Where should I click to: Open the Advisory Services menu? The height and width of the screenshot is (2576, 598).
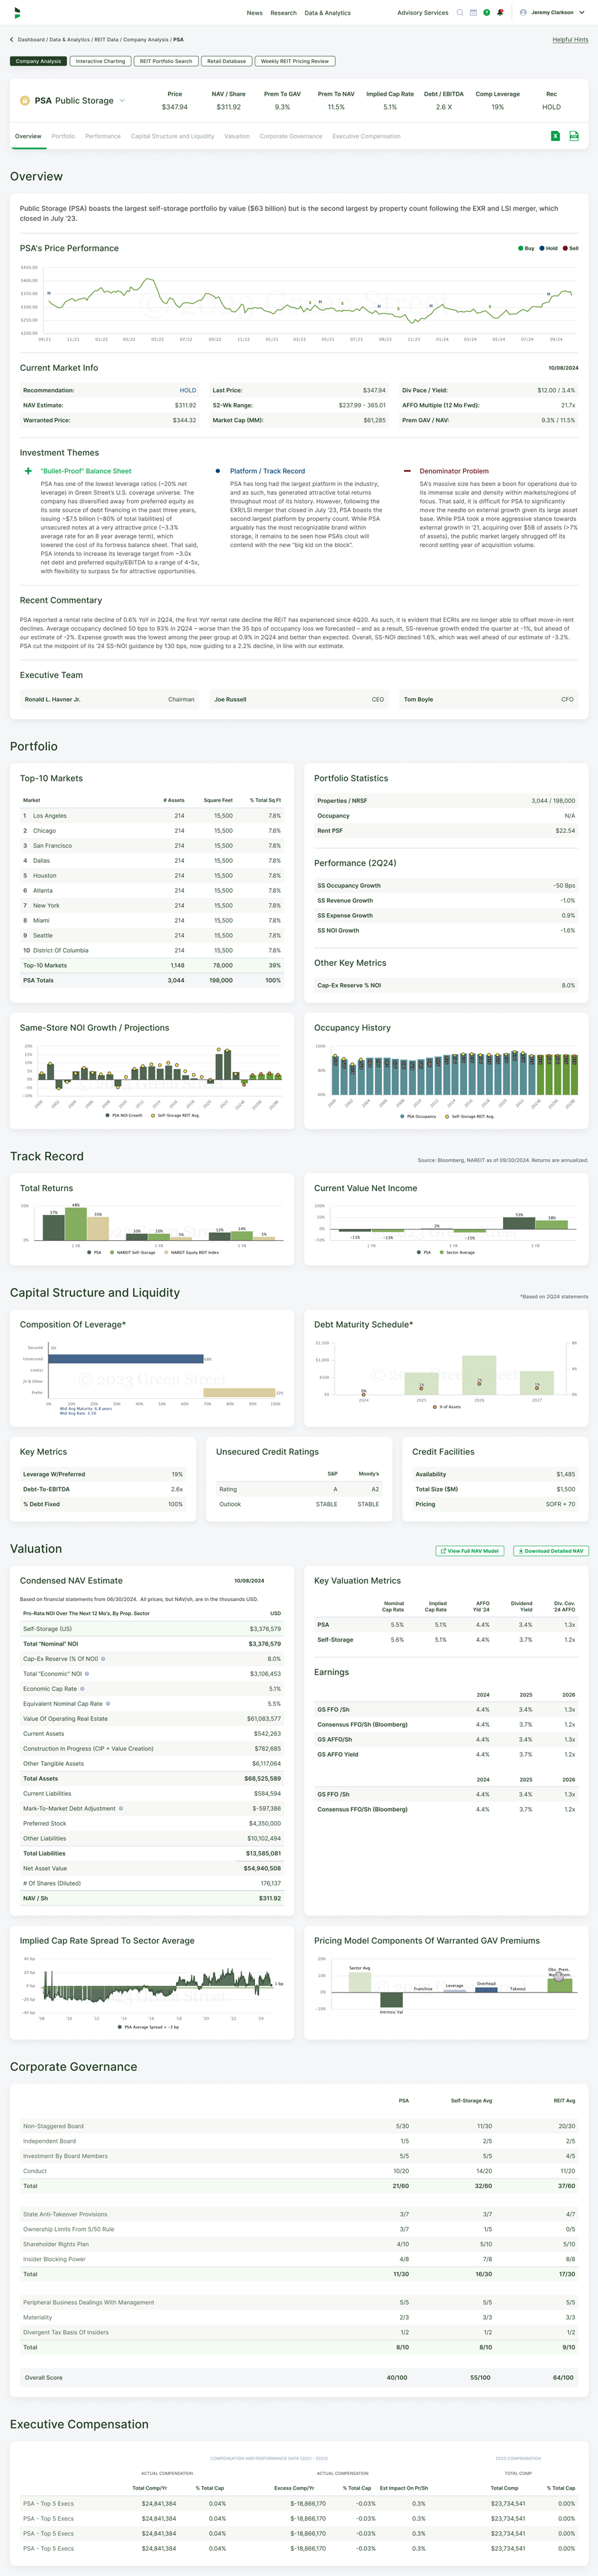[x=422, y=13]
